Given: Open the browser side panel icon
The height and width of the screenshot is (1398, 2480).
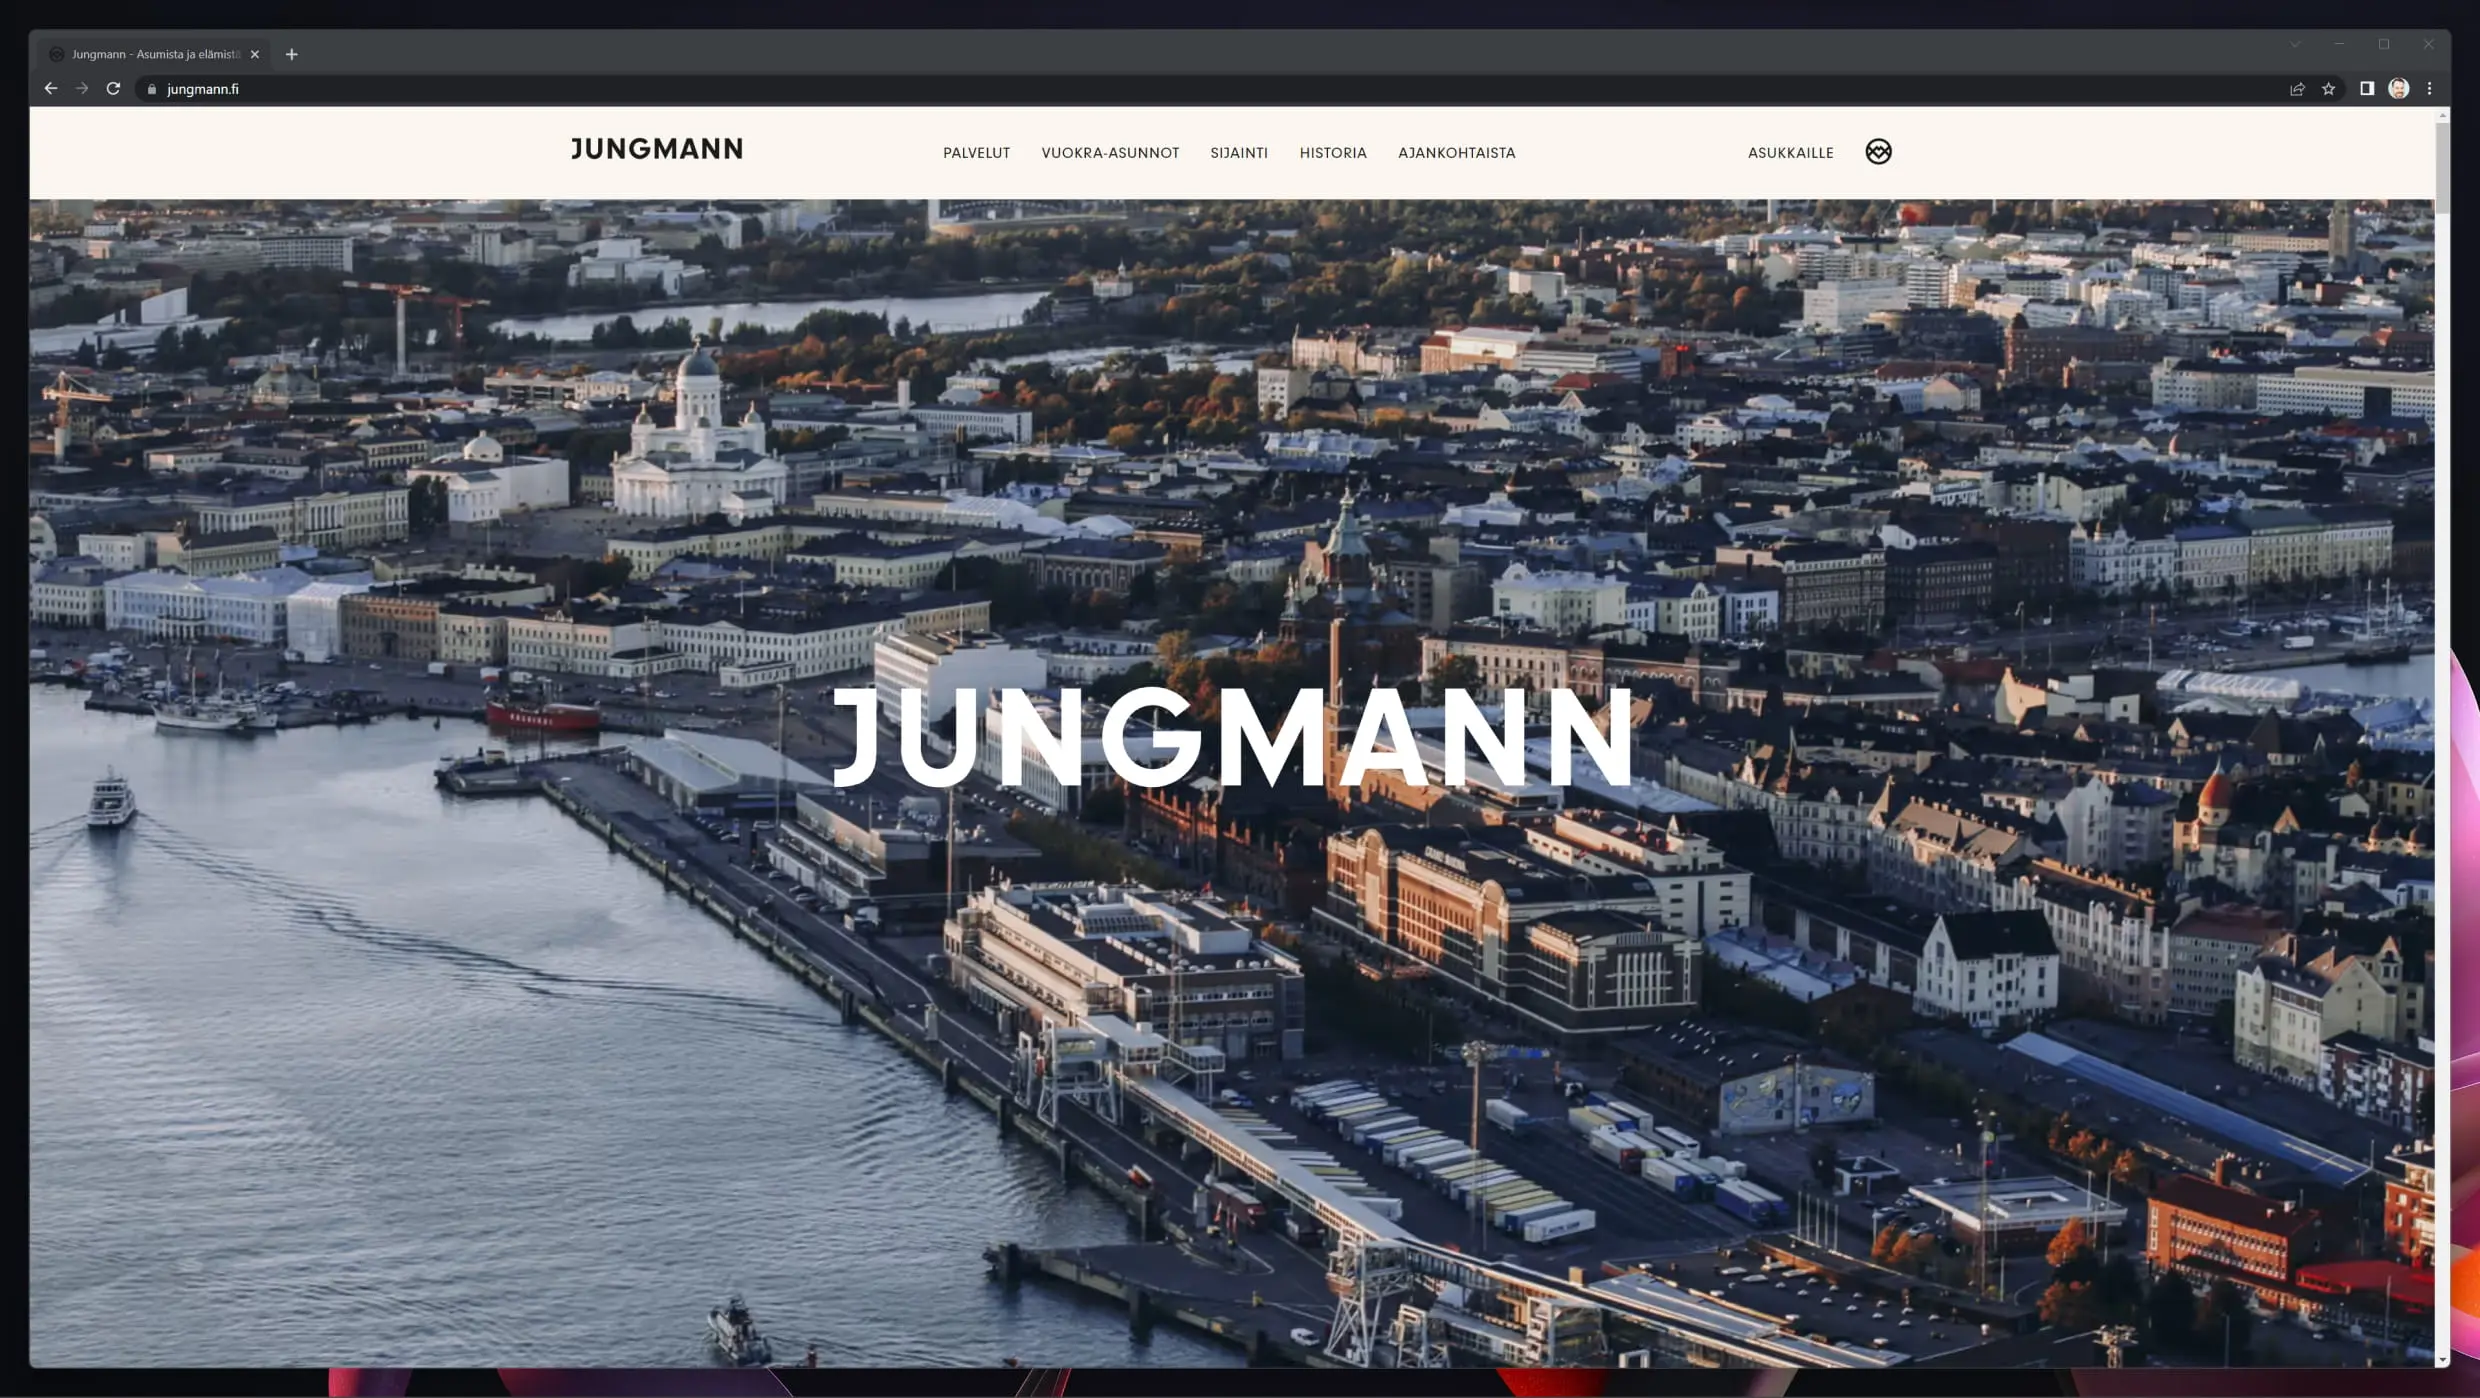Looking at the screenshot, I should [x=2366, y=88].
